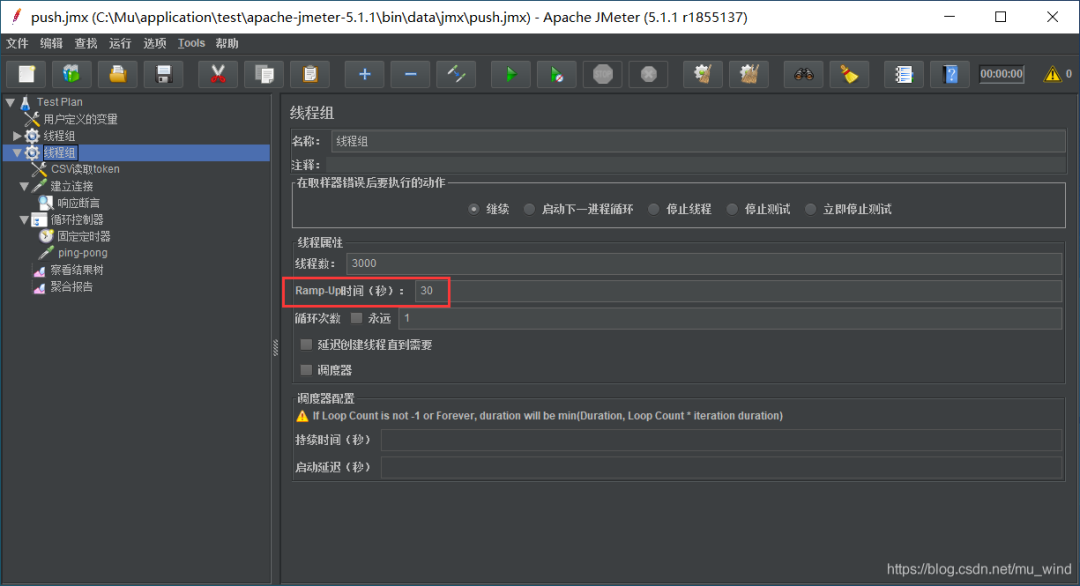Screen dimensions: 1080x586
Task: Click the Shutdown test icon
Action: pyautogui.click(x=649, y=74)
